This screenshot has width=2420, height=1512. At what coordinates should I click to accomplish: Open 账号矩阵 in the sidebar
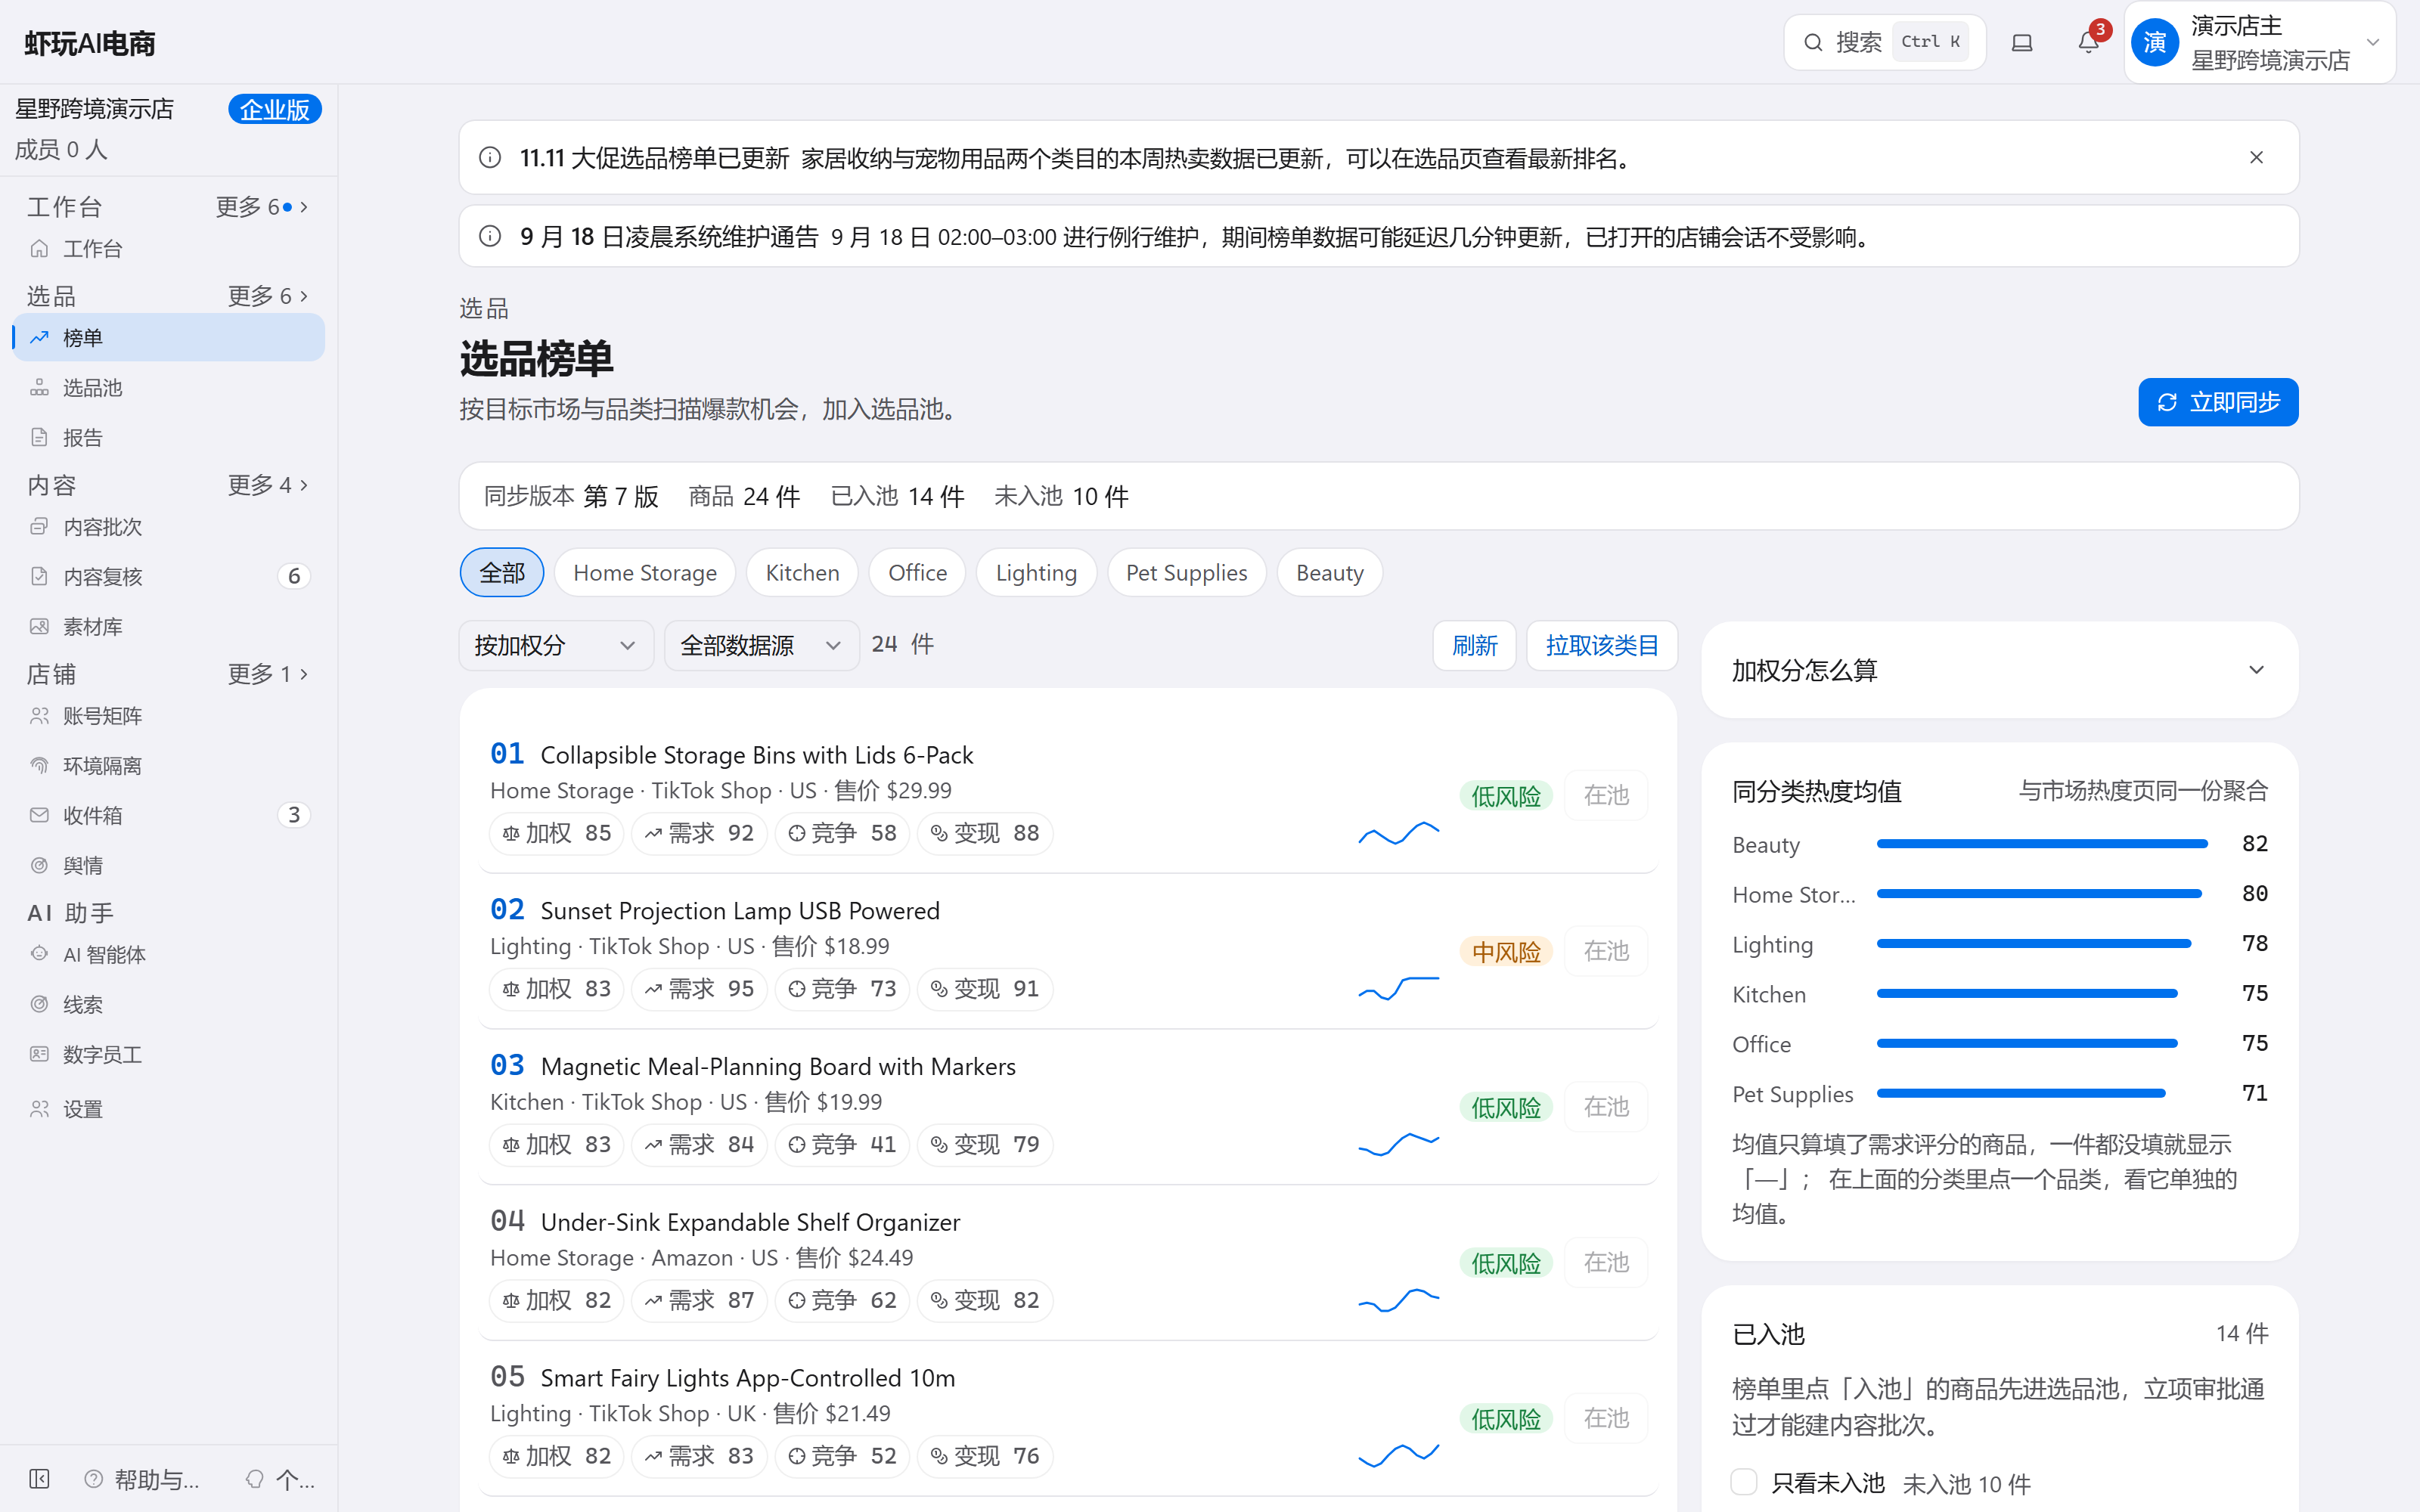coord(168,716)
